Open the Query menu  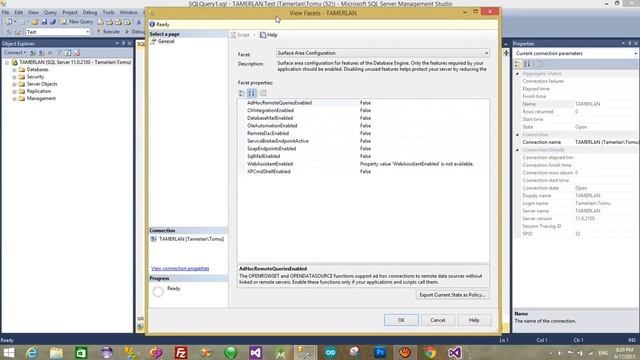point(50,12)
